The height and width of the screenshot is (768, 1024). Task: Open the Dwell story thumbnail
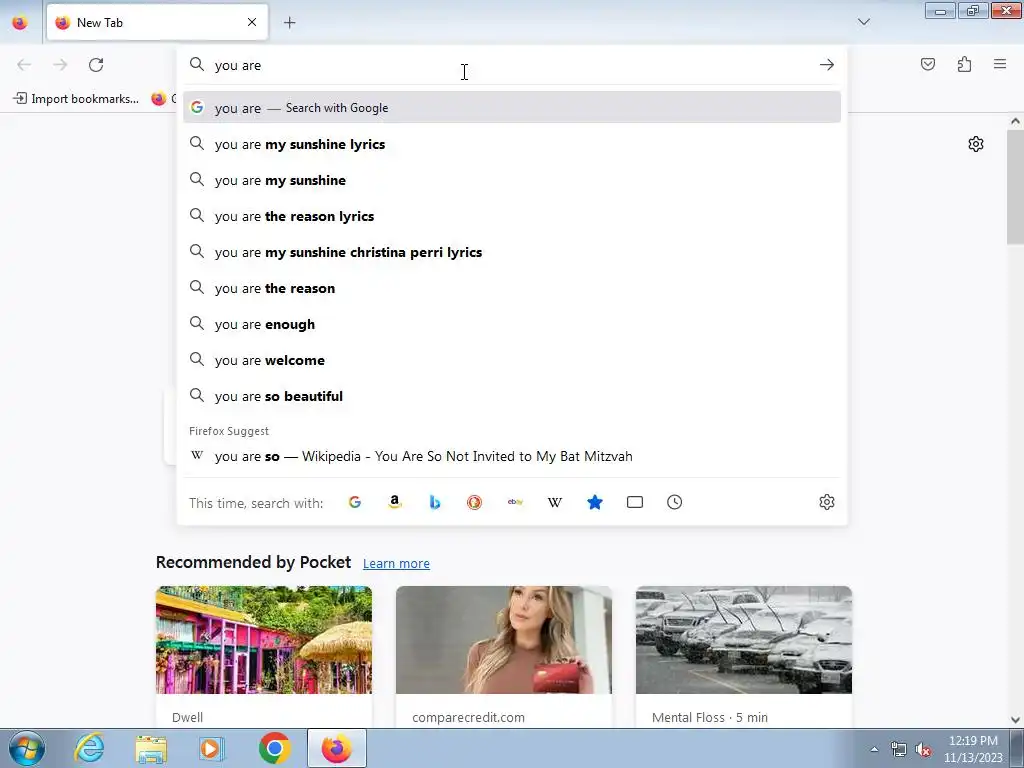pos(264,640)
